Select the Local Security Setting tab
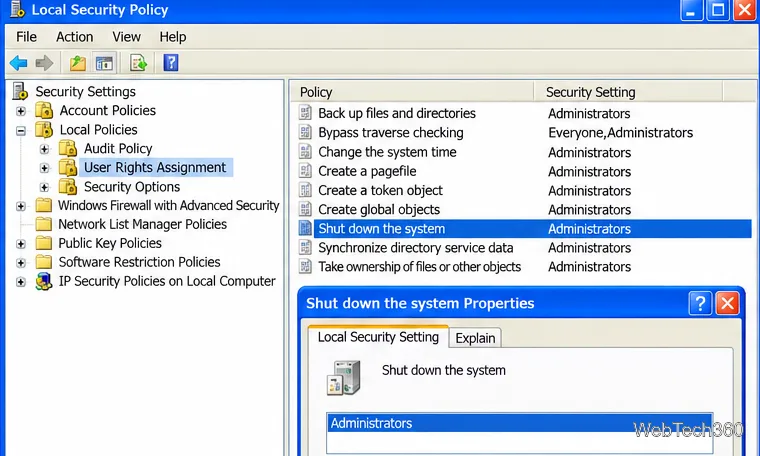760x456 pixels. [378, 337]
